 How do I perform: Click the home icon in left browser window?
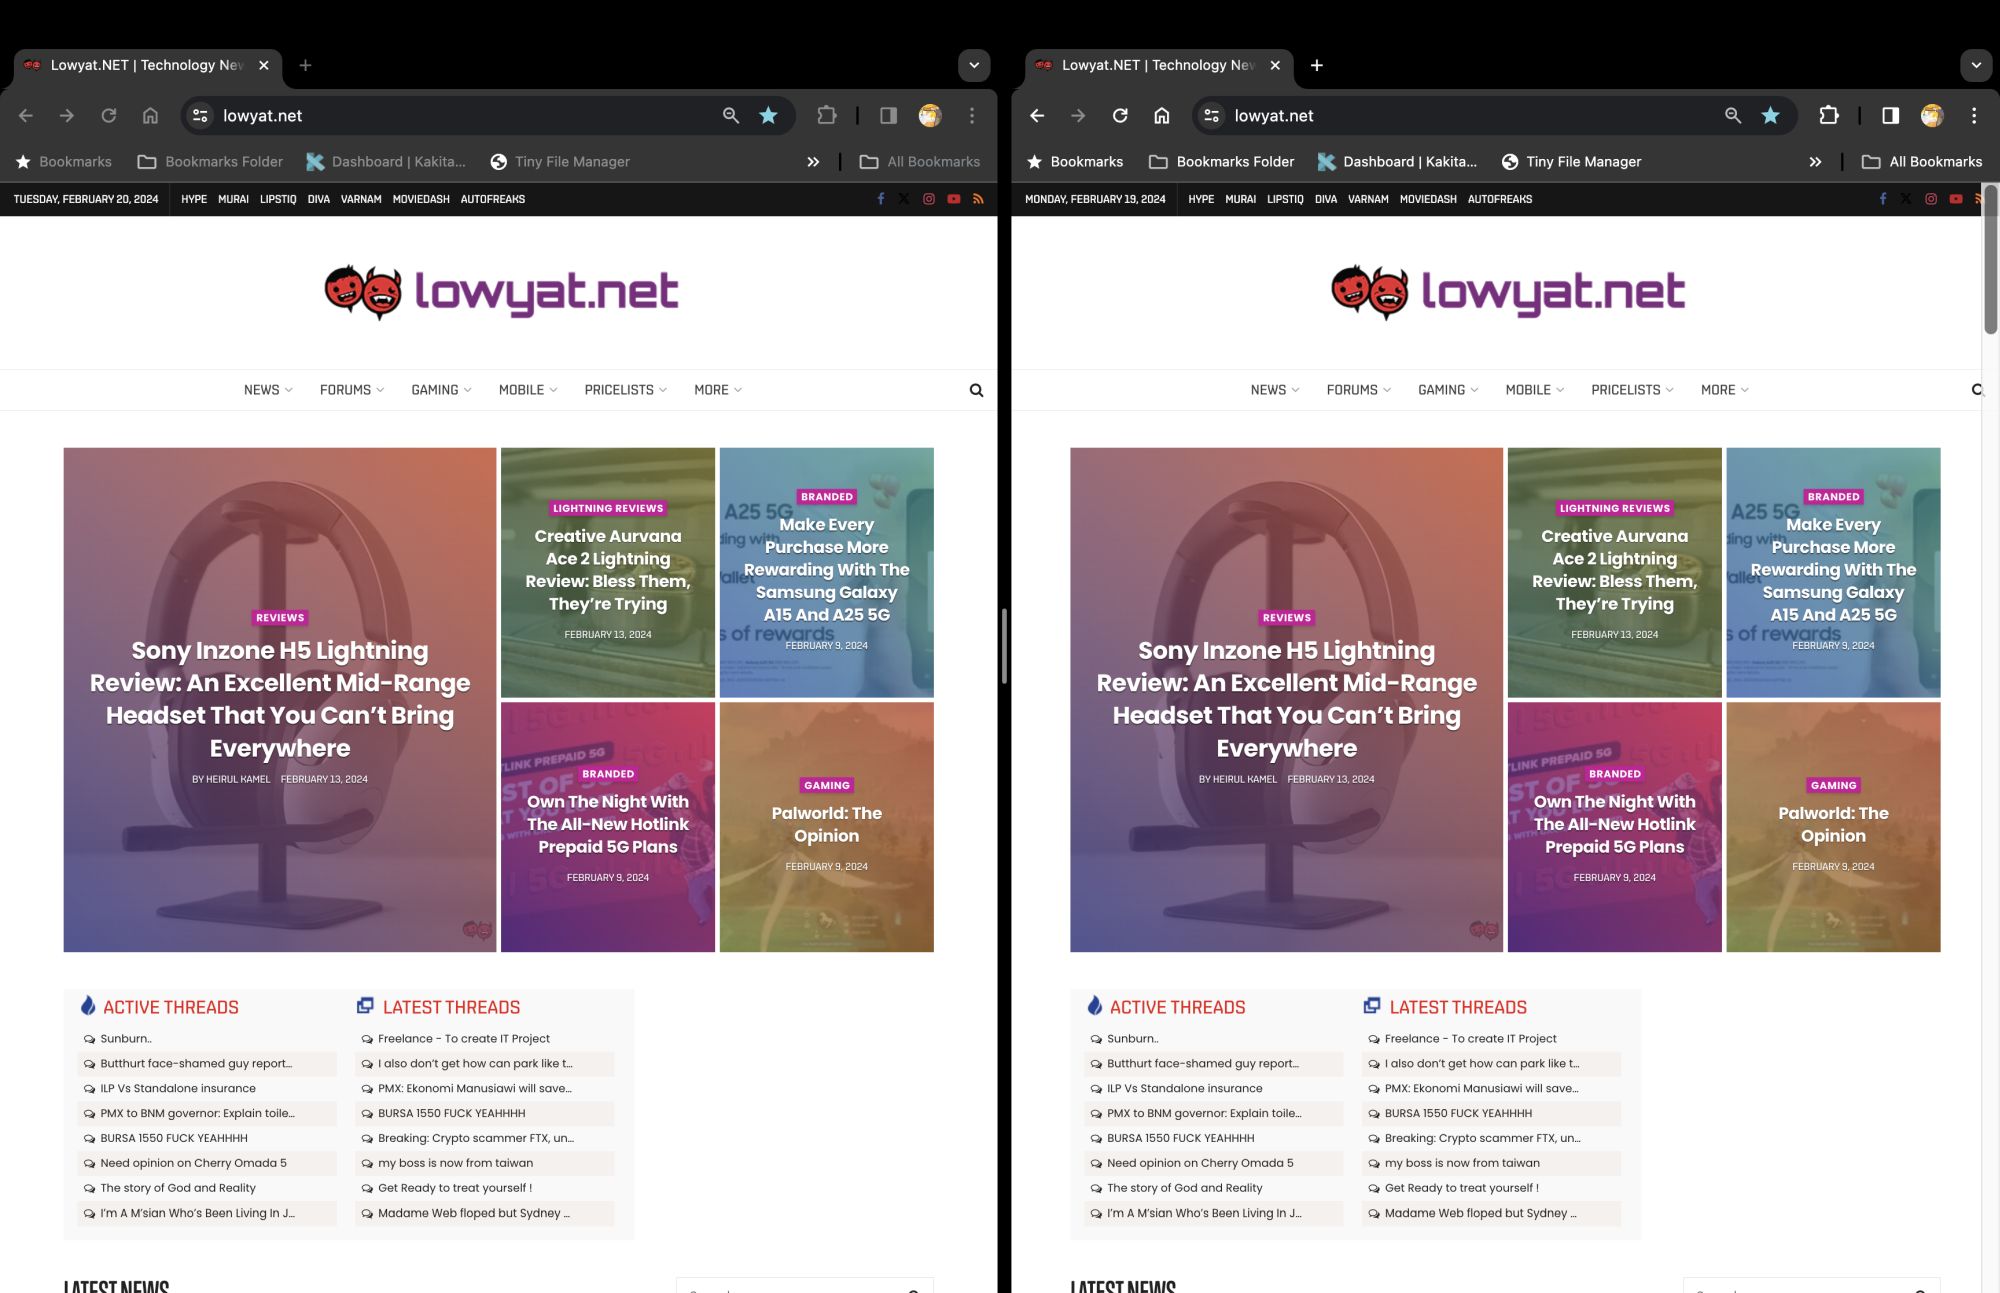pos(150,115)
